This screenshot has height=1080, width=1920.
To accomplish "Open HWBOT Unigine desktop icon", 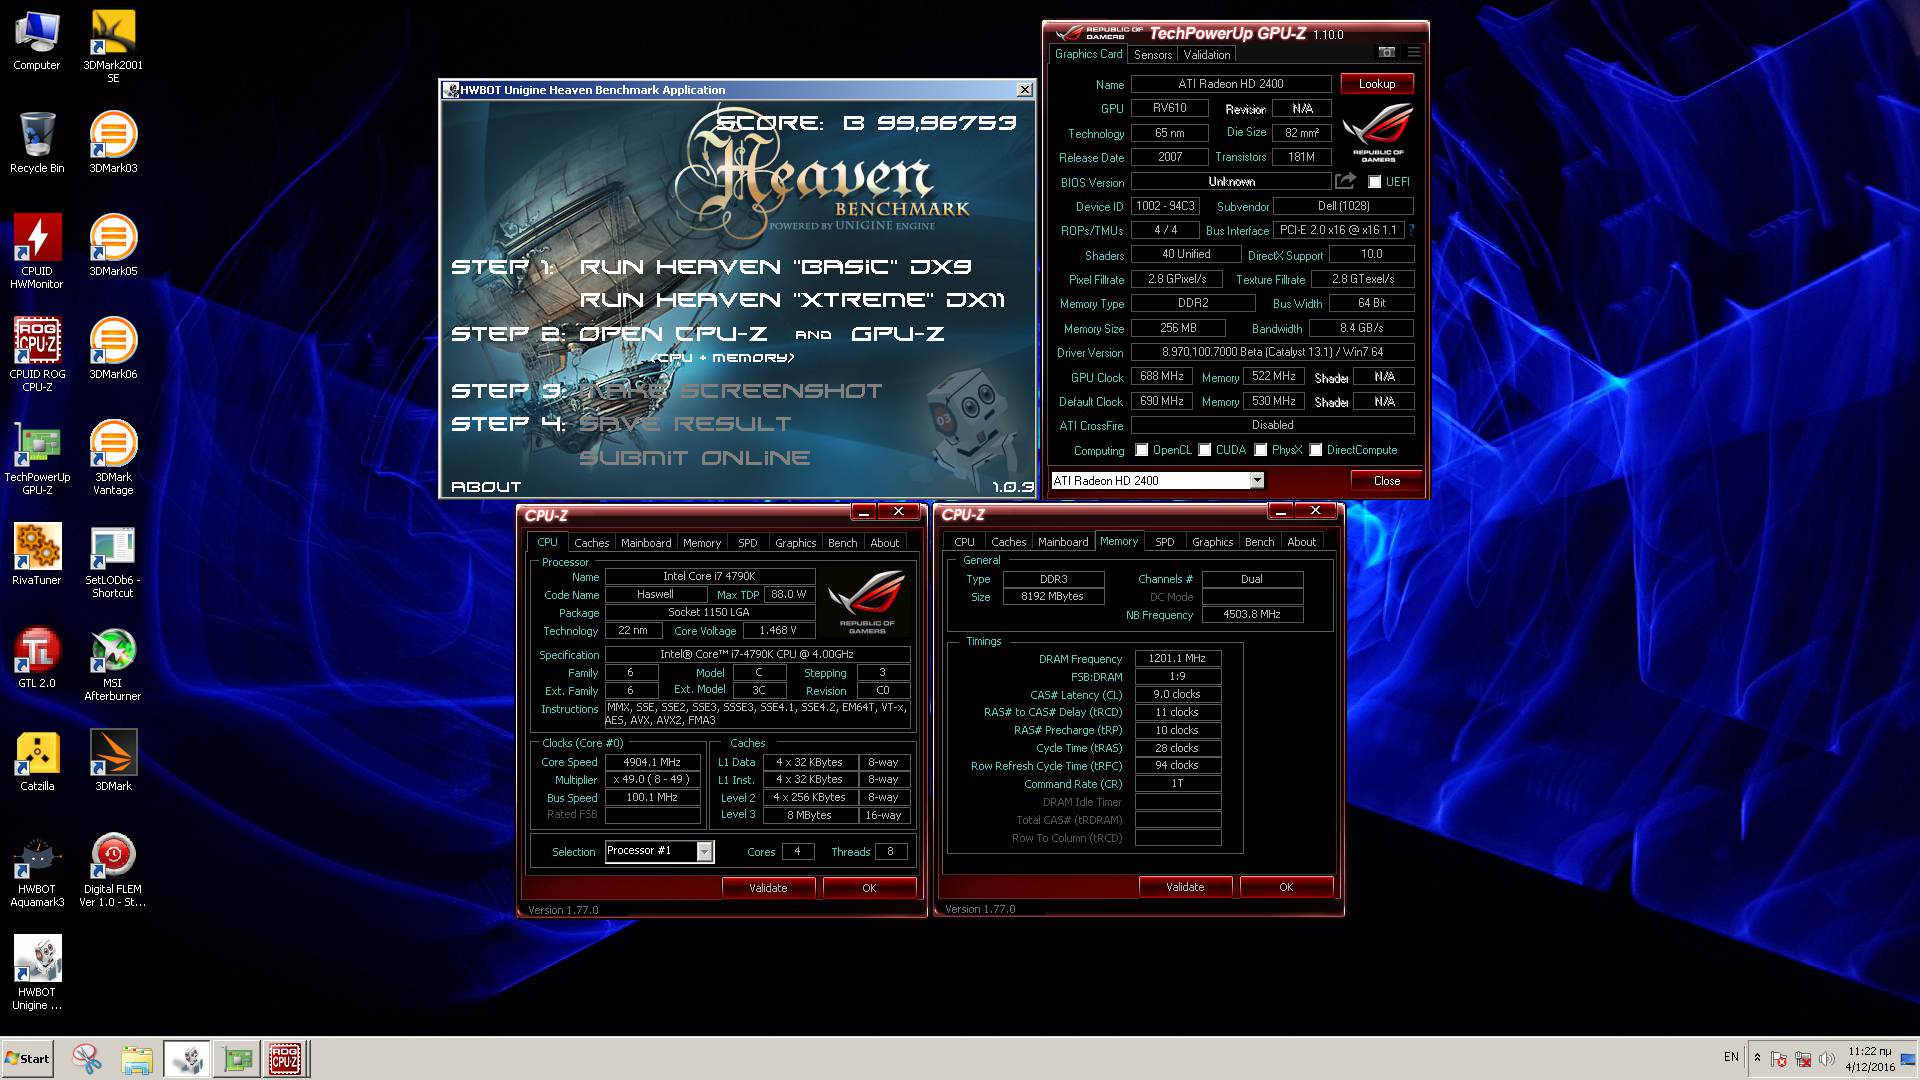I will pyautogui.click(x=37, y=973).
